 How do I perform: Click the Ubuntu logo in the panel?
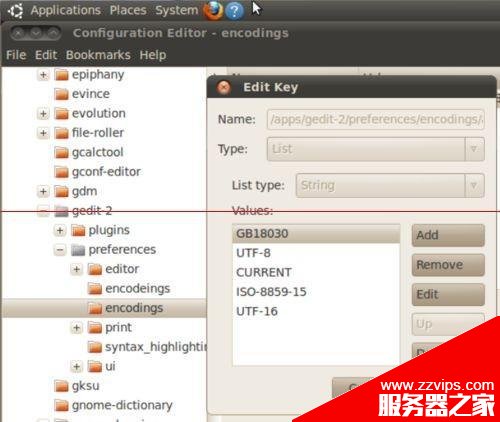click(16, 10)
